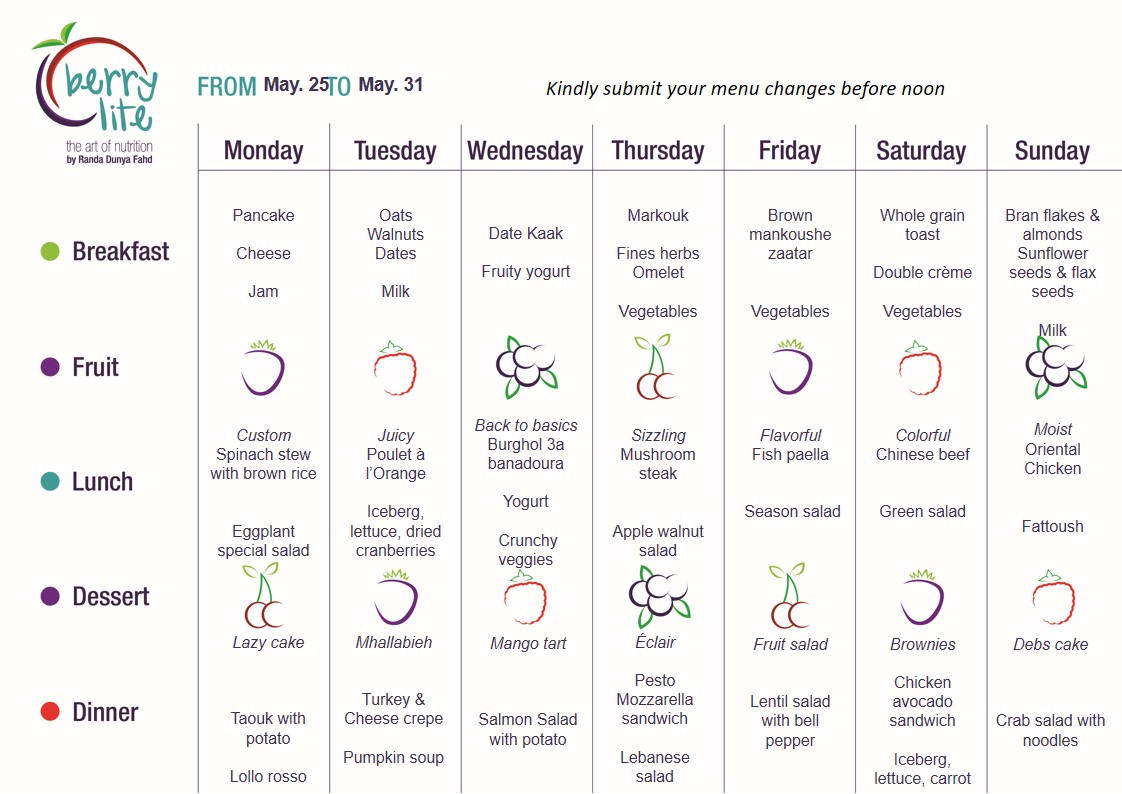
Task: Click the cherry icon above Lazy cake
Action: pyautogui.click(x=263, y=595)
